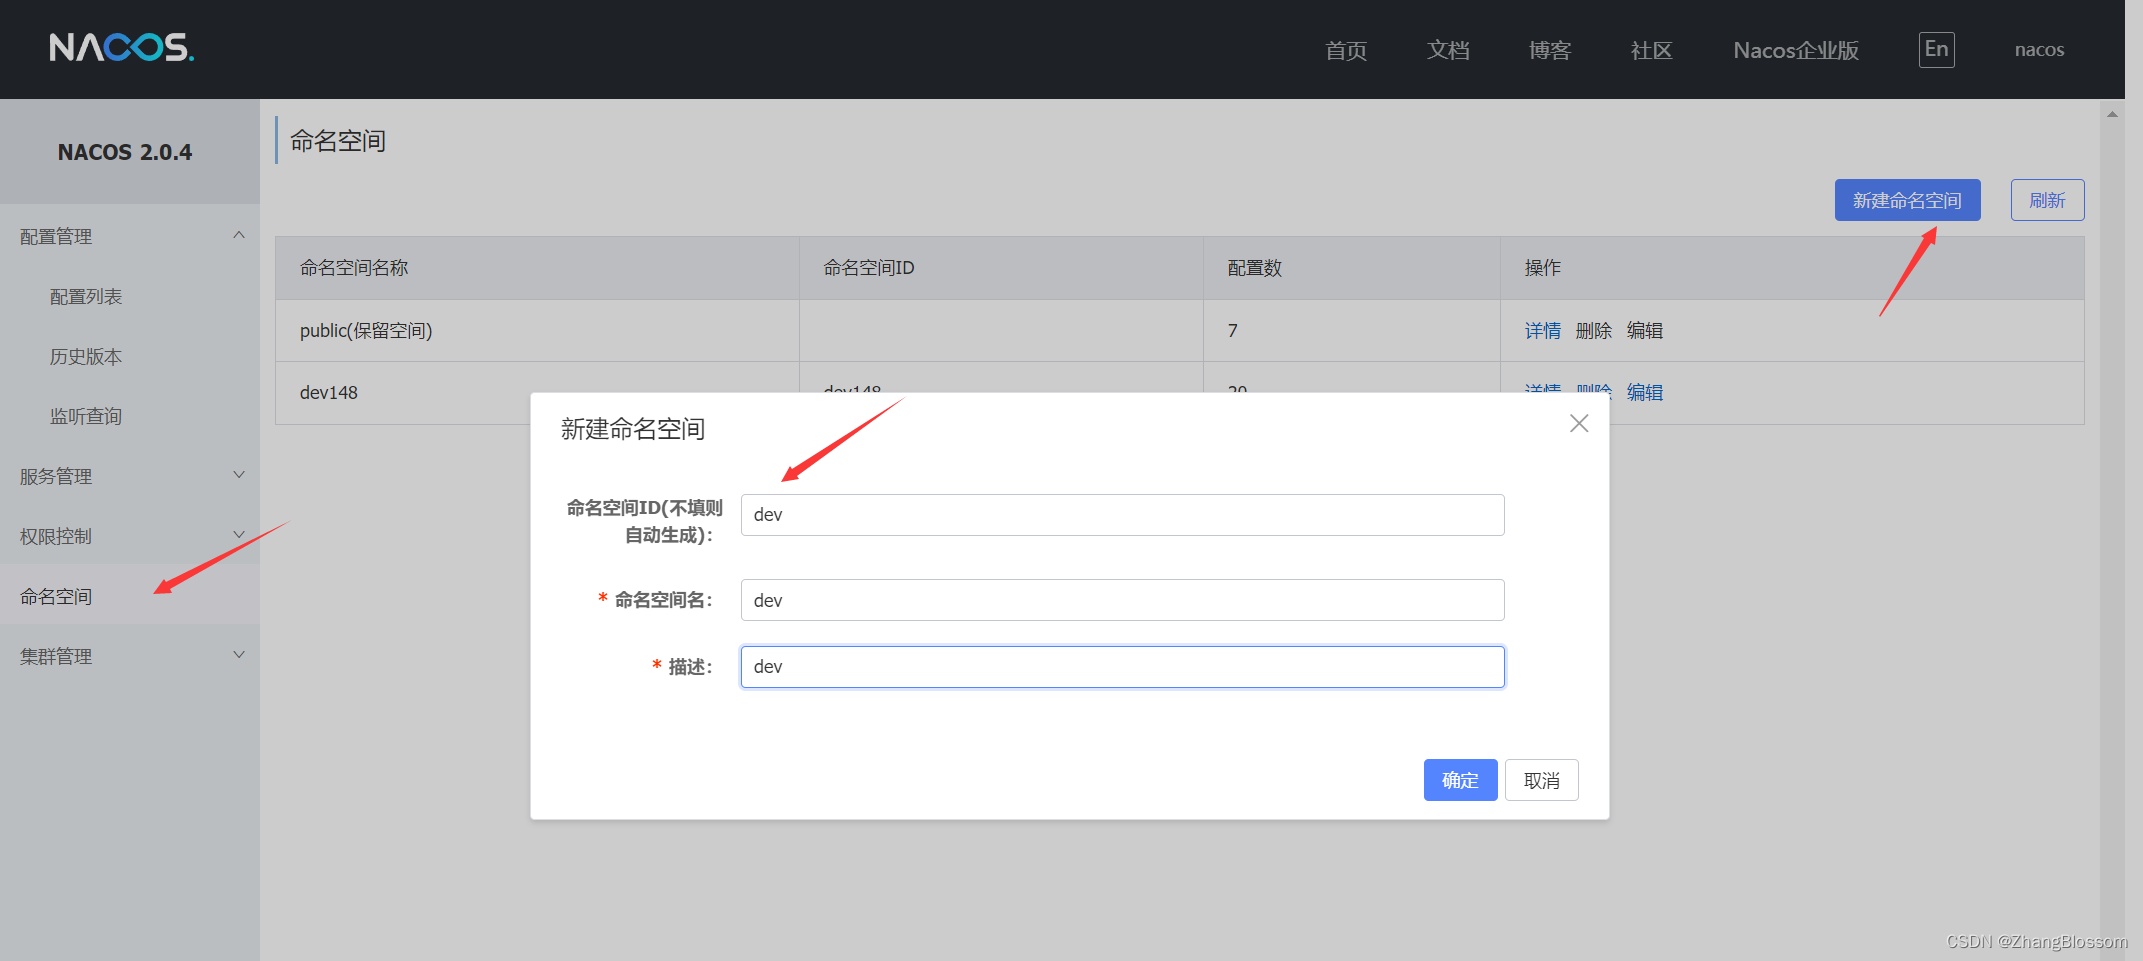
Task: Open 详情 for public namespace
Action: point(1542,331)
